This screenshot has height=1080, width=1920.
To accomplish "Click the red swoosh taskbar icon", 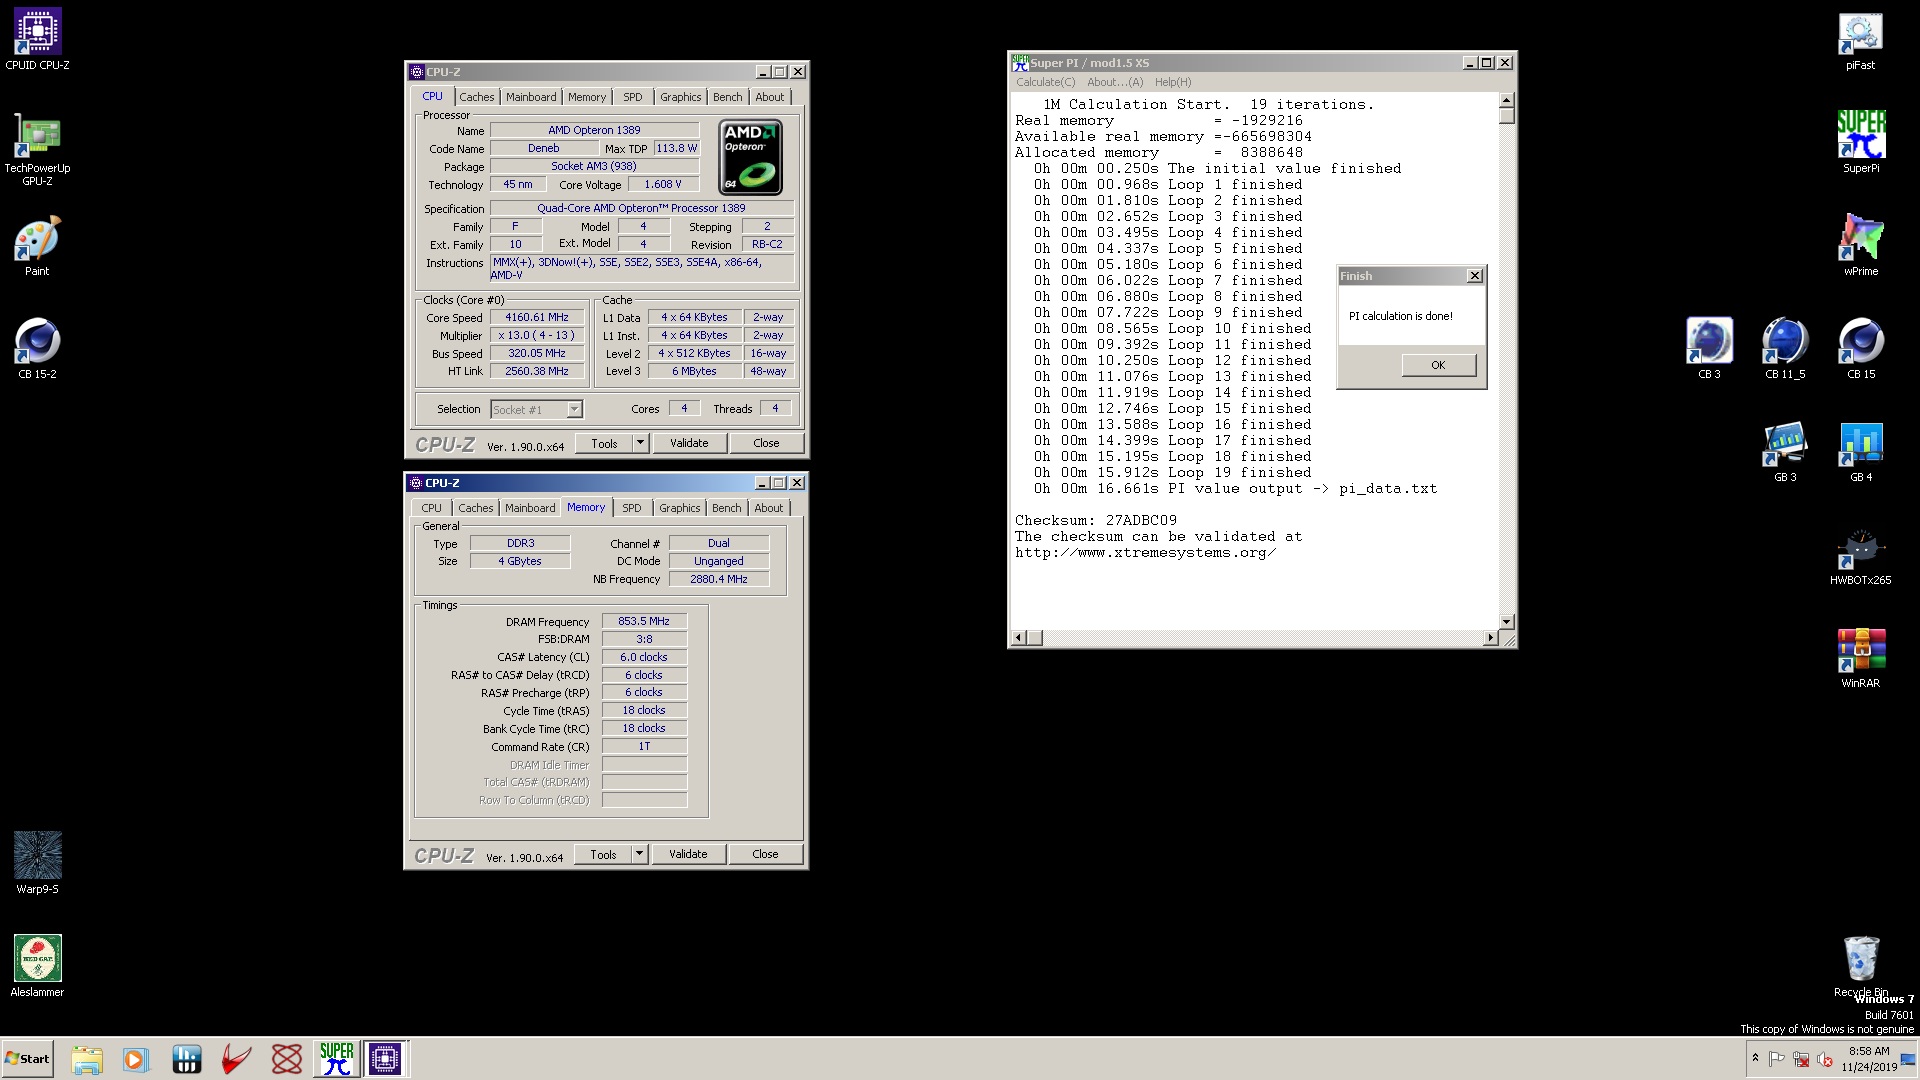I will click(x=236, y=1059).
